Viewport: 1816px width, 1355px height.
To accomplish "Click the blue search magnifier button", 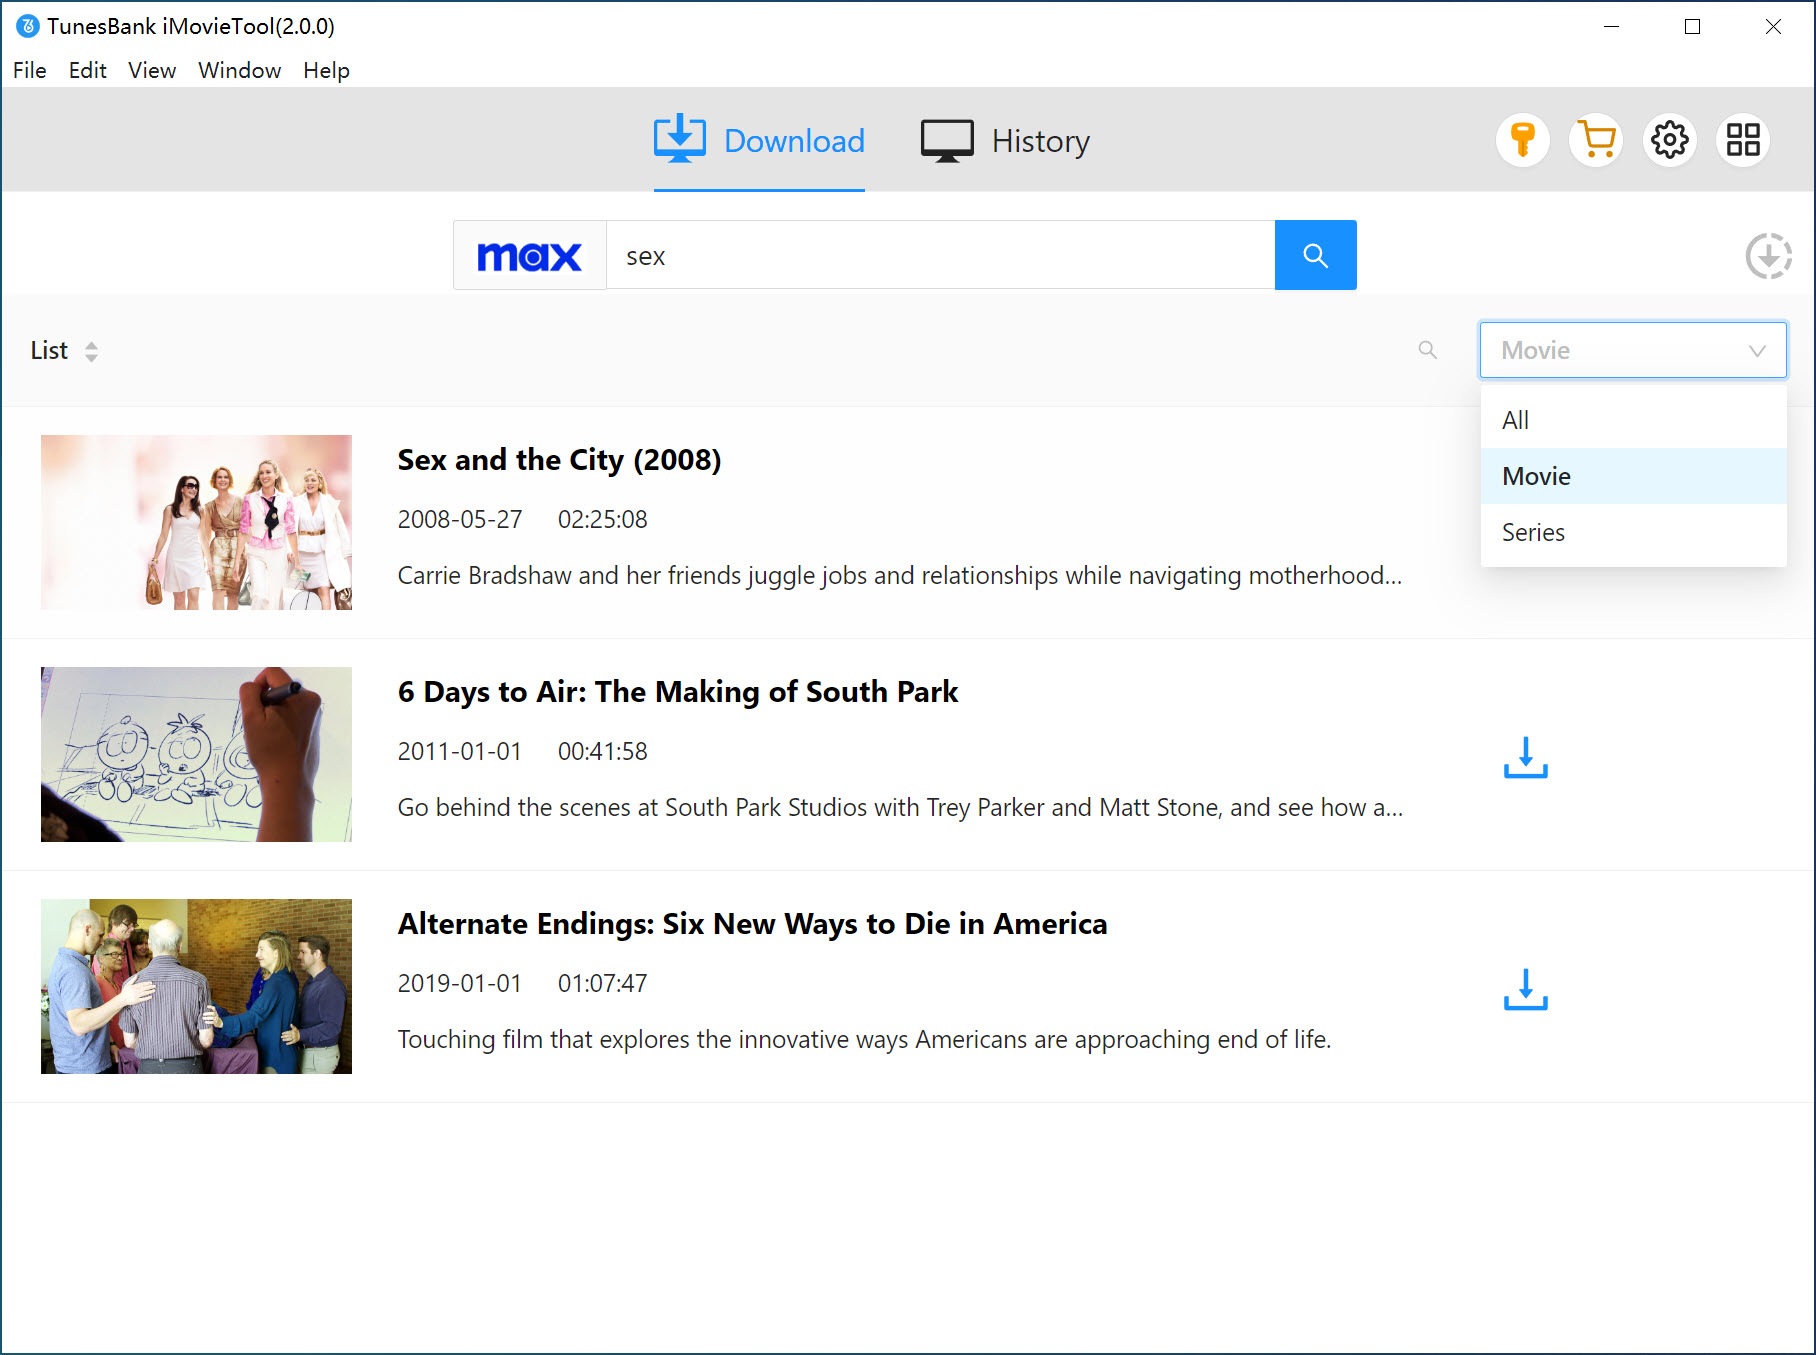I will 1315,255.
